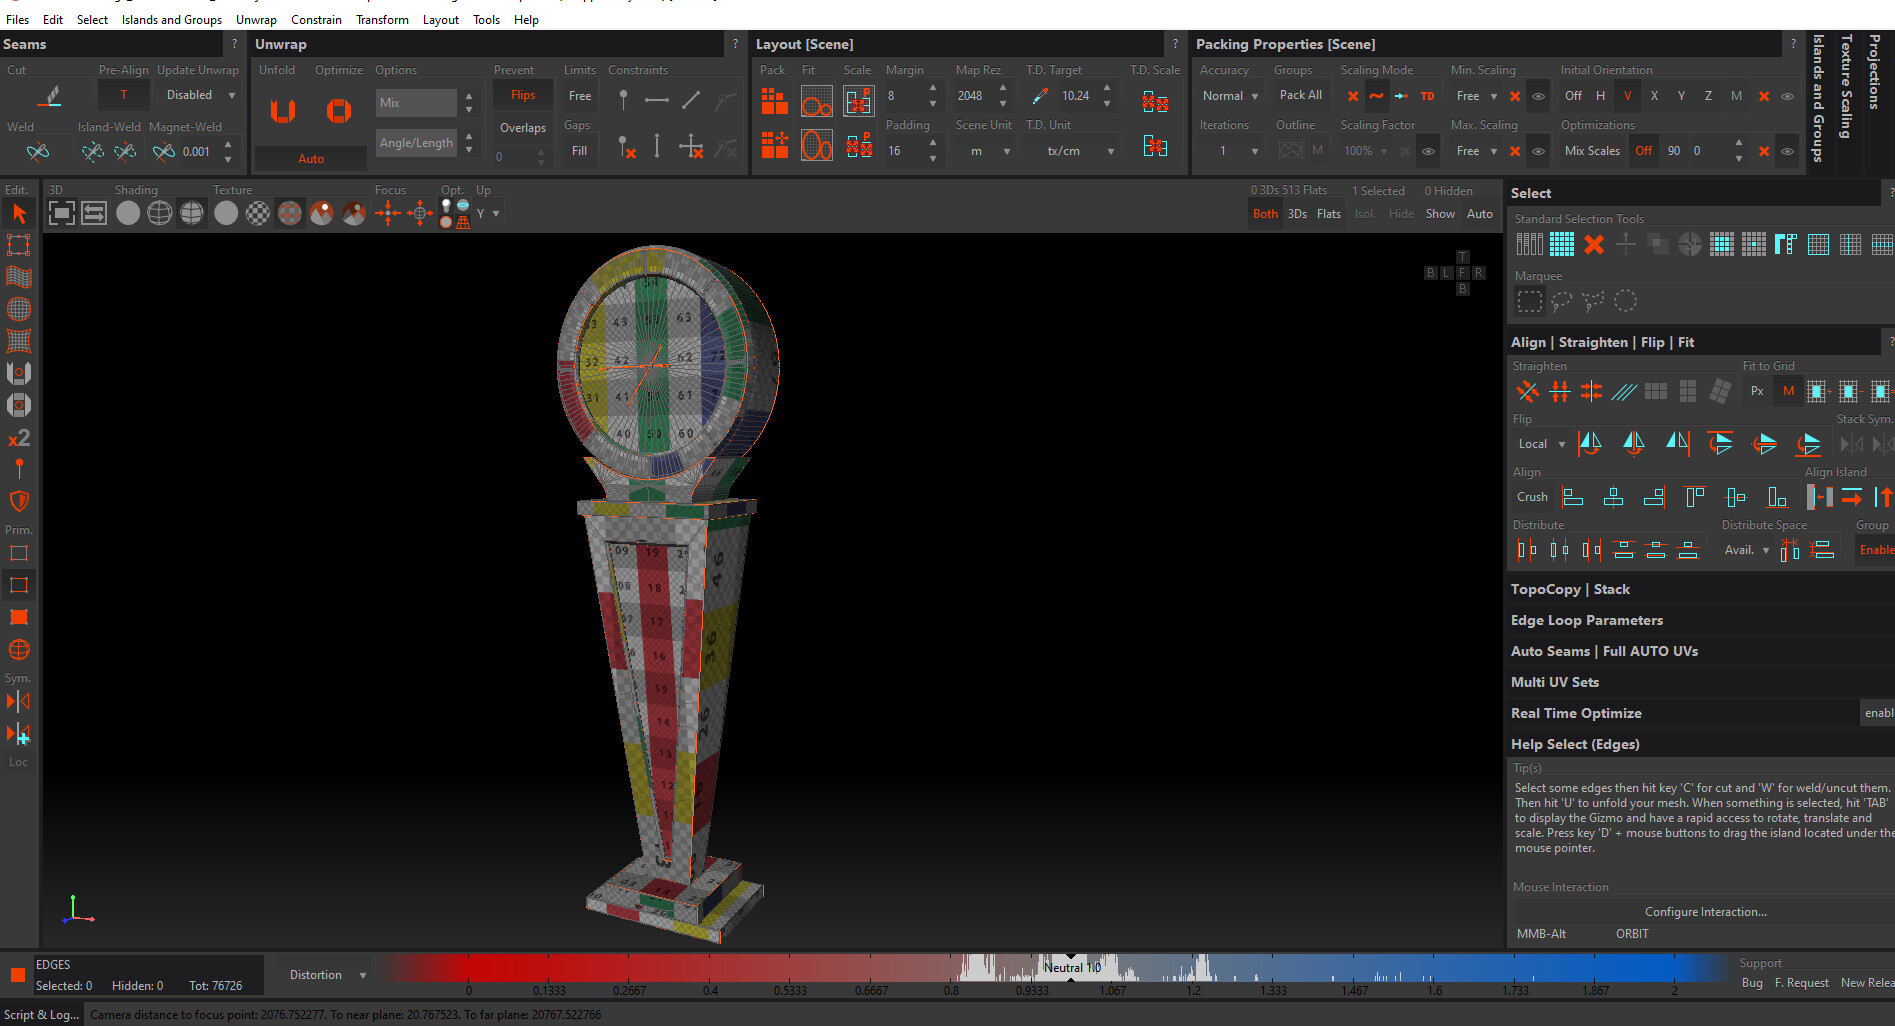The width and height of the screenshot is (1895, 1026).
Task: Open the Unwrap menu
Action: 256,19
